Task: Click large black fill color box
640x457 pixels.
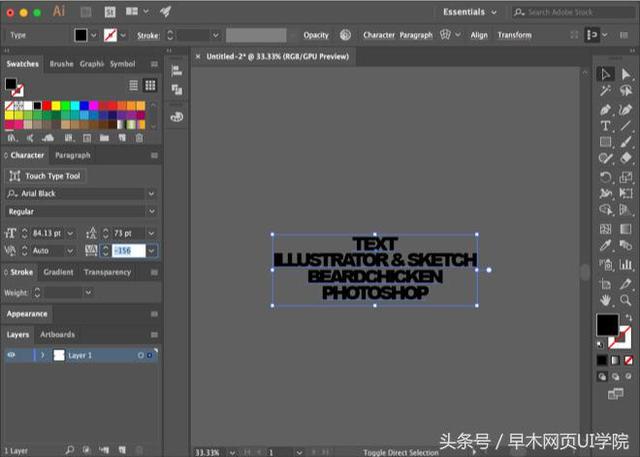Action: coord(607,325)
